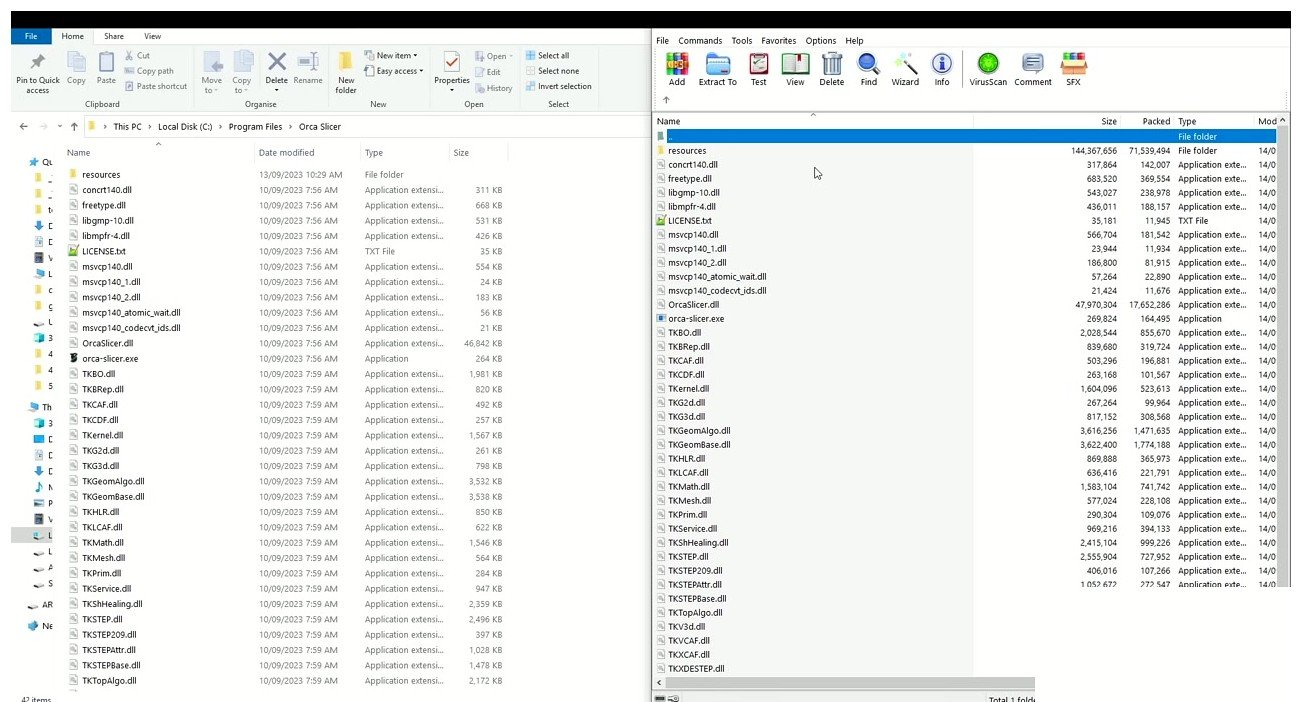
Task: Click New folder in Explorer ribbon
Action: point(346,72)
